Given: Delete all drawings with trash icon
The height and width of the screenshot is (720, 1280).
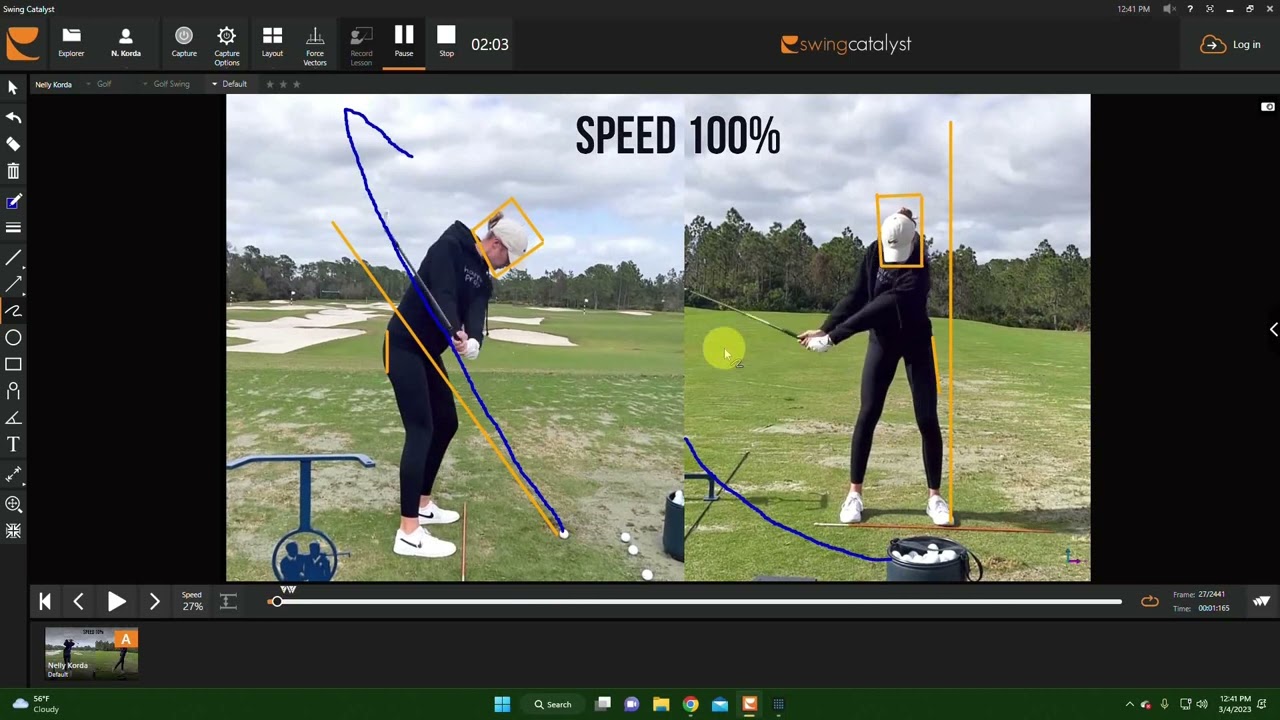Looking at the screenshot, I should (13, 171).
